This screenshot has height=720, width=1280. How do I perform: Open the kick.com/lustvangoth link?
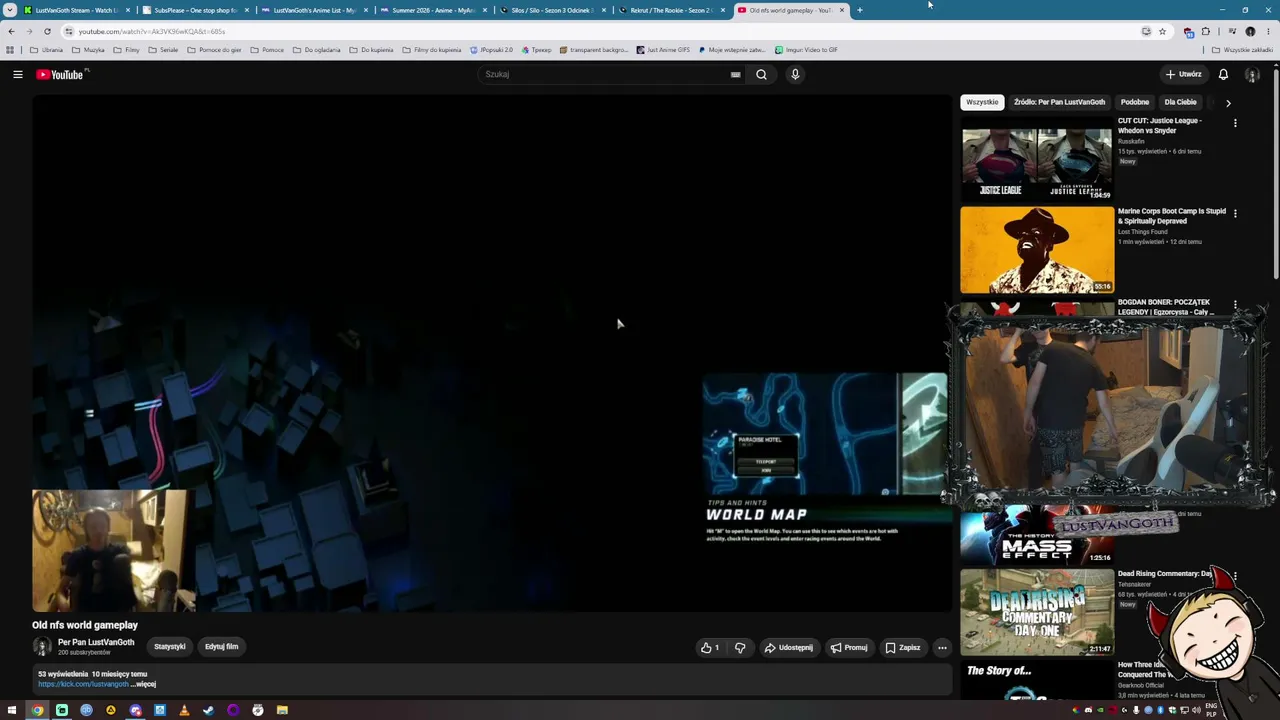(x=83, y=684)
